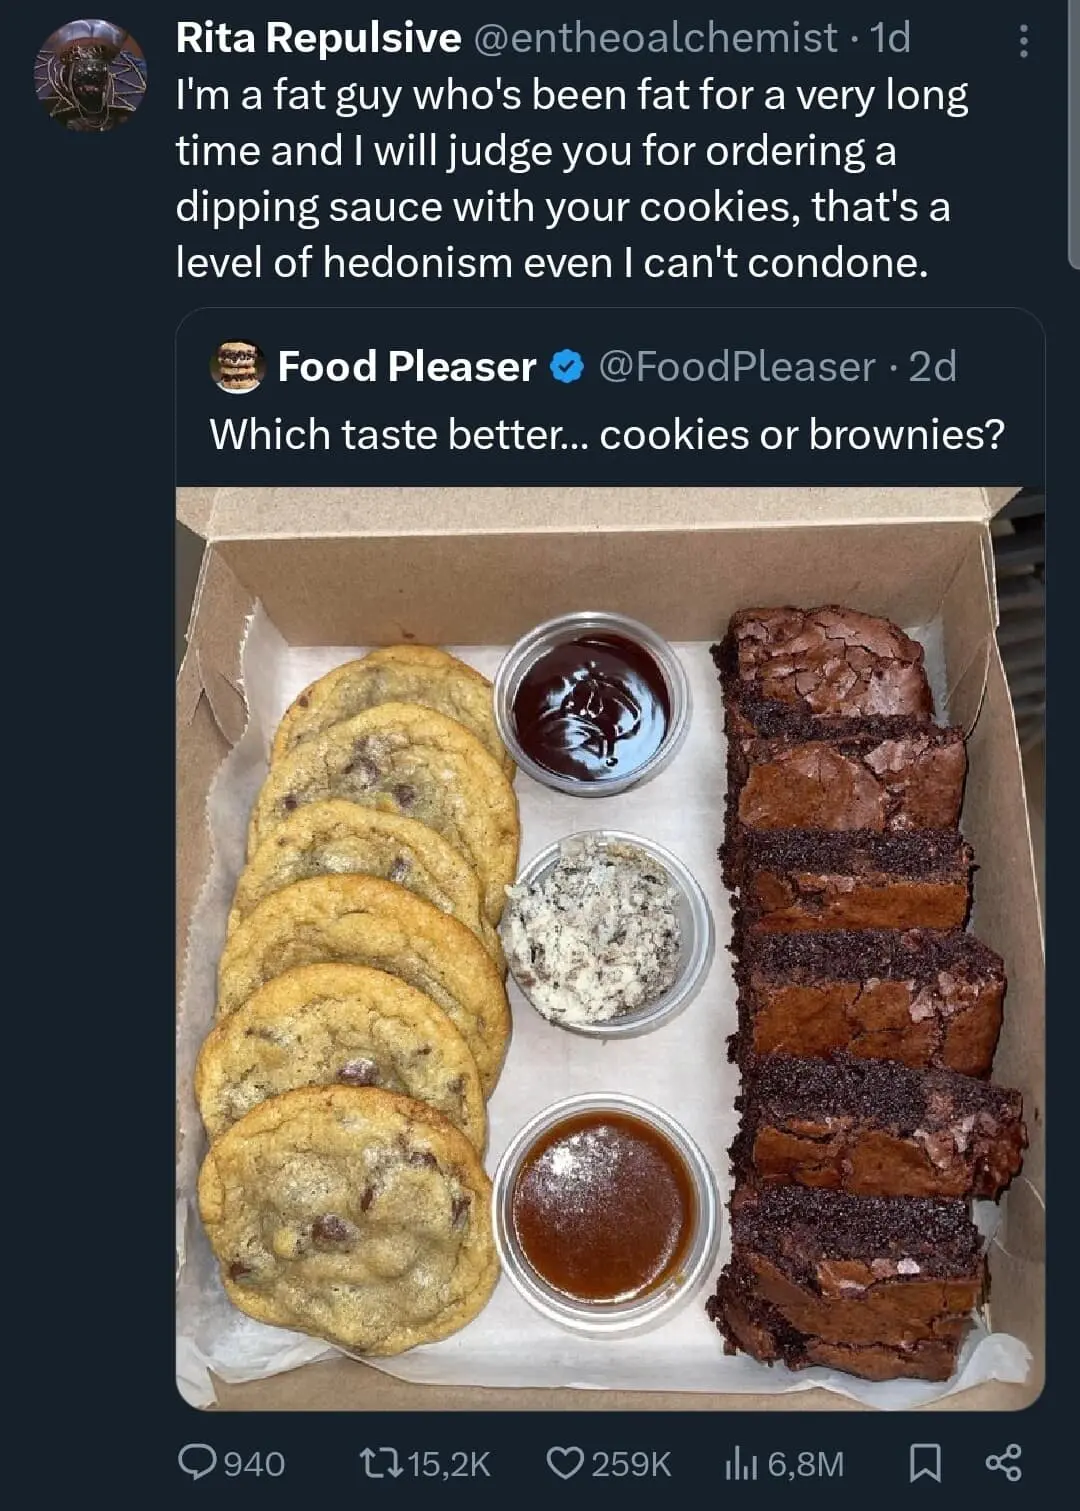Click the 2d timestamp on quoted tweet
The width and height of the screenshot is (1080, 1511).
pyautogui.click(x=932, y=367)
